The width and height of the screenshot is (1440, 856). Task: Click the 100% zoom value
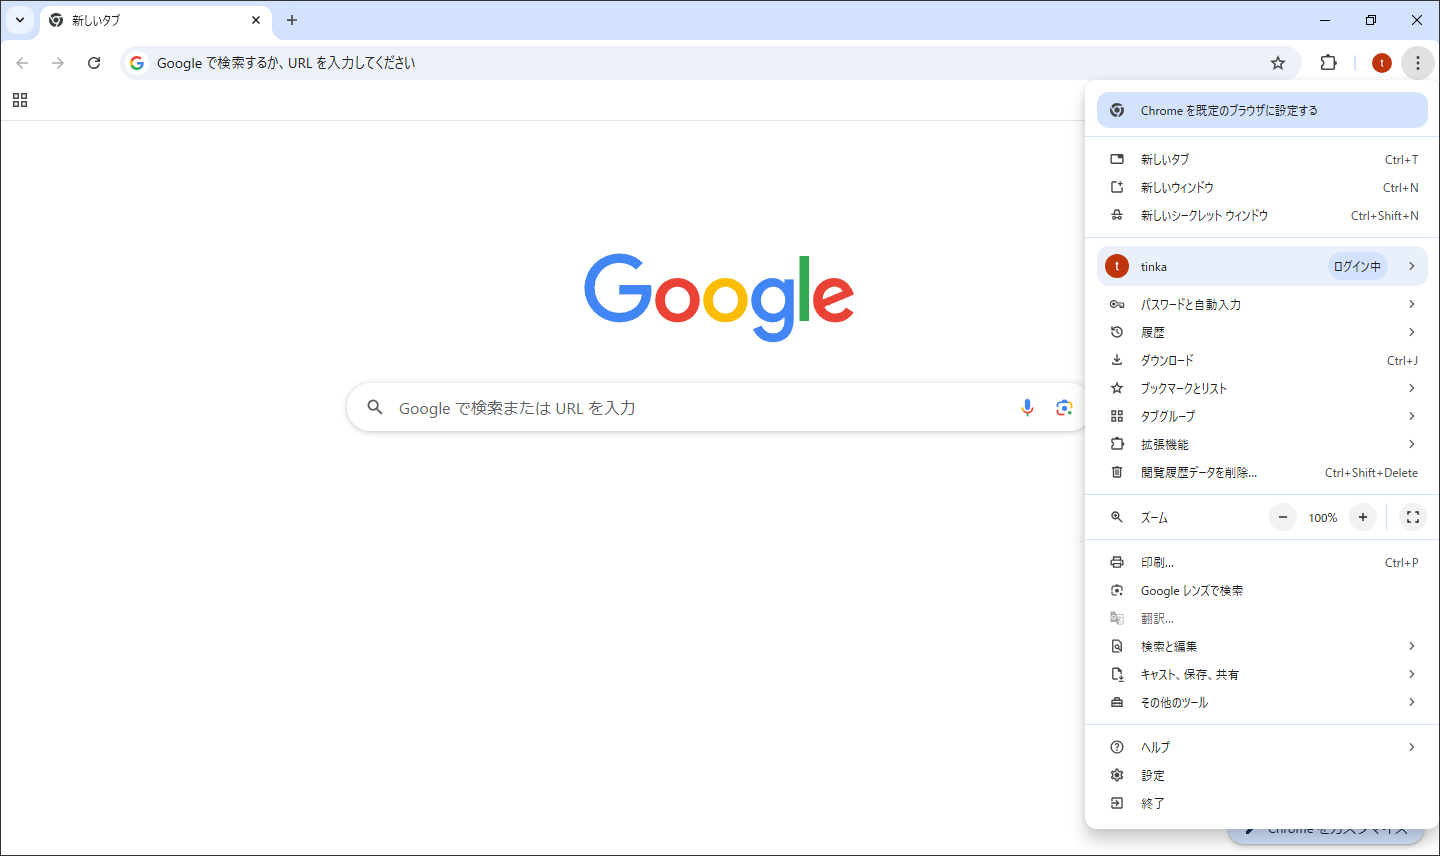point(1322,518)
